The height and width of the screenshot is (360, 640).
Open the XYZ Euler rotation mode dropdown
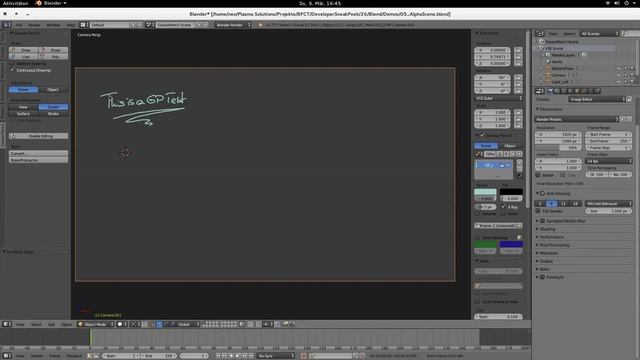[499, 98]
